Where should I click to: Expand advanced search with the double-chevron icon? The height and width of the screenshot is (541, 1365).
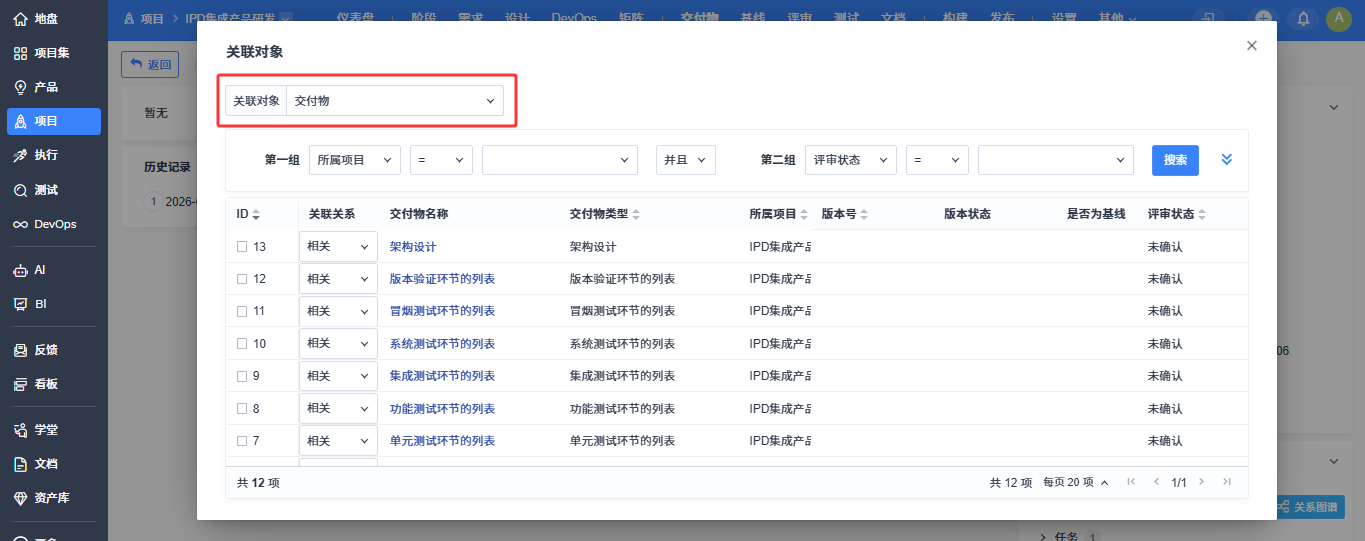(x=1227, y=160)
